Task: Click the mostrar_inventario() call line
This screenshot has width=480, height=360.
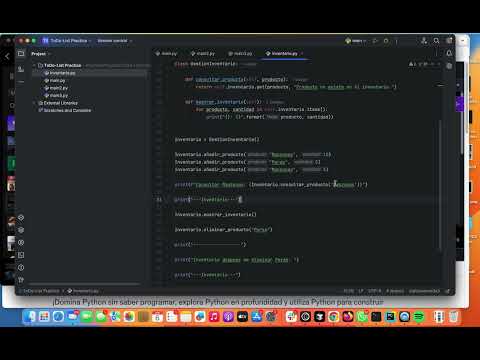Action: (x=216, y=215)
